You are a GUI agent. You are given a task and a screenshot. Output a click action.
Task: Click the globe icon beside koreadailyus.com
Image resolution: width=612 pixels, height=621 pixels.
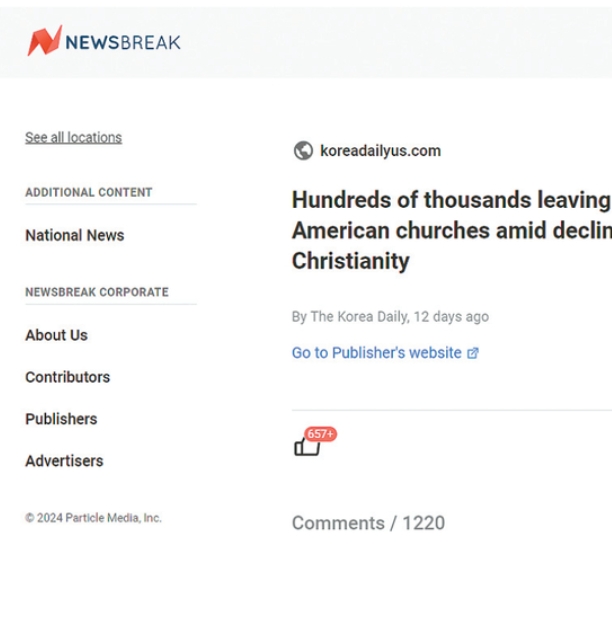(303, 151)
